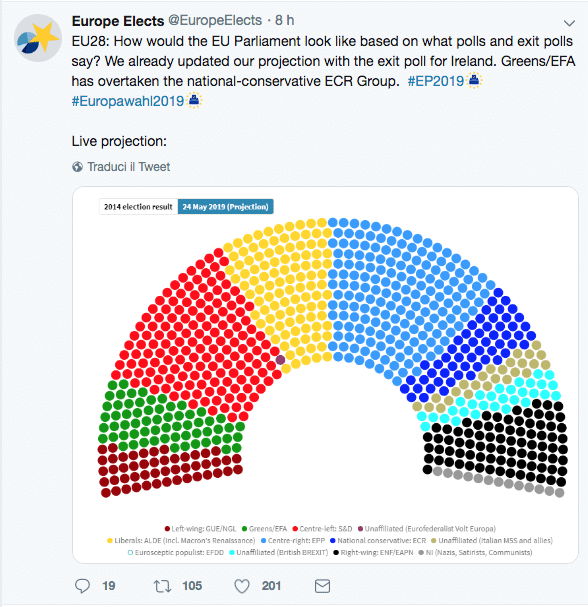Retweet using the arrows icon
Viewport: 588px width, 607px height.
[162, 586]
